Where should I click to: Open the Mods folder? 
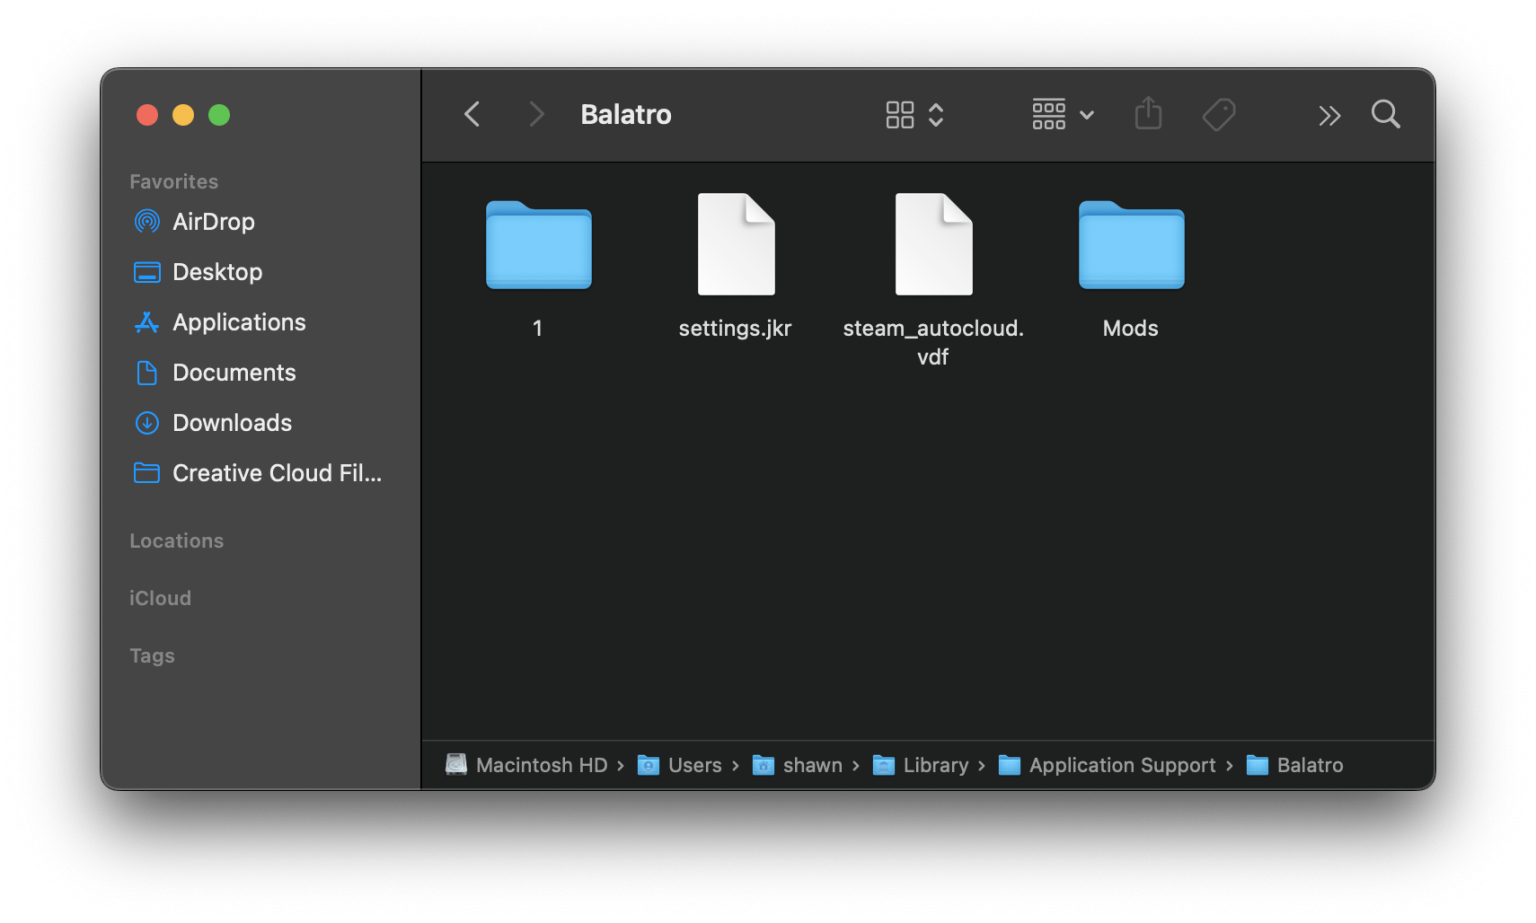1130,246
